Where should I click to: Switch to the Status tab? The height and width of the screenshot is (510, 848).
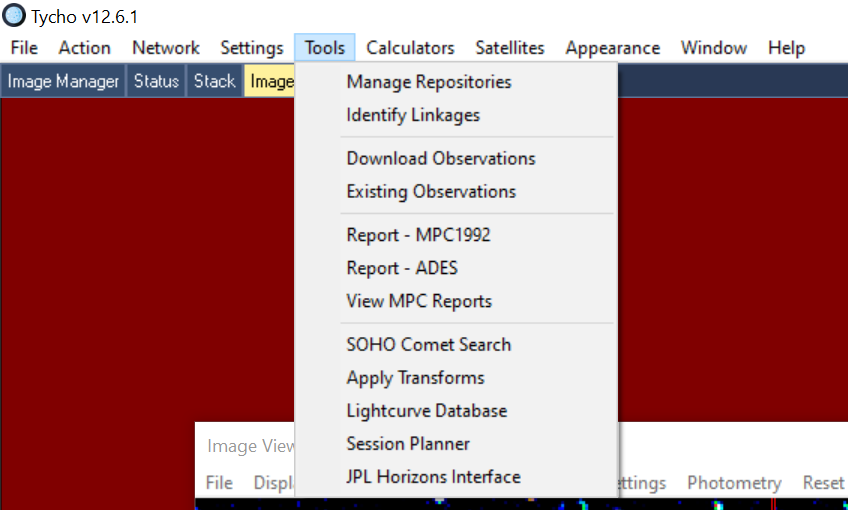click(156, 82)
